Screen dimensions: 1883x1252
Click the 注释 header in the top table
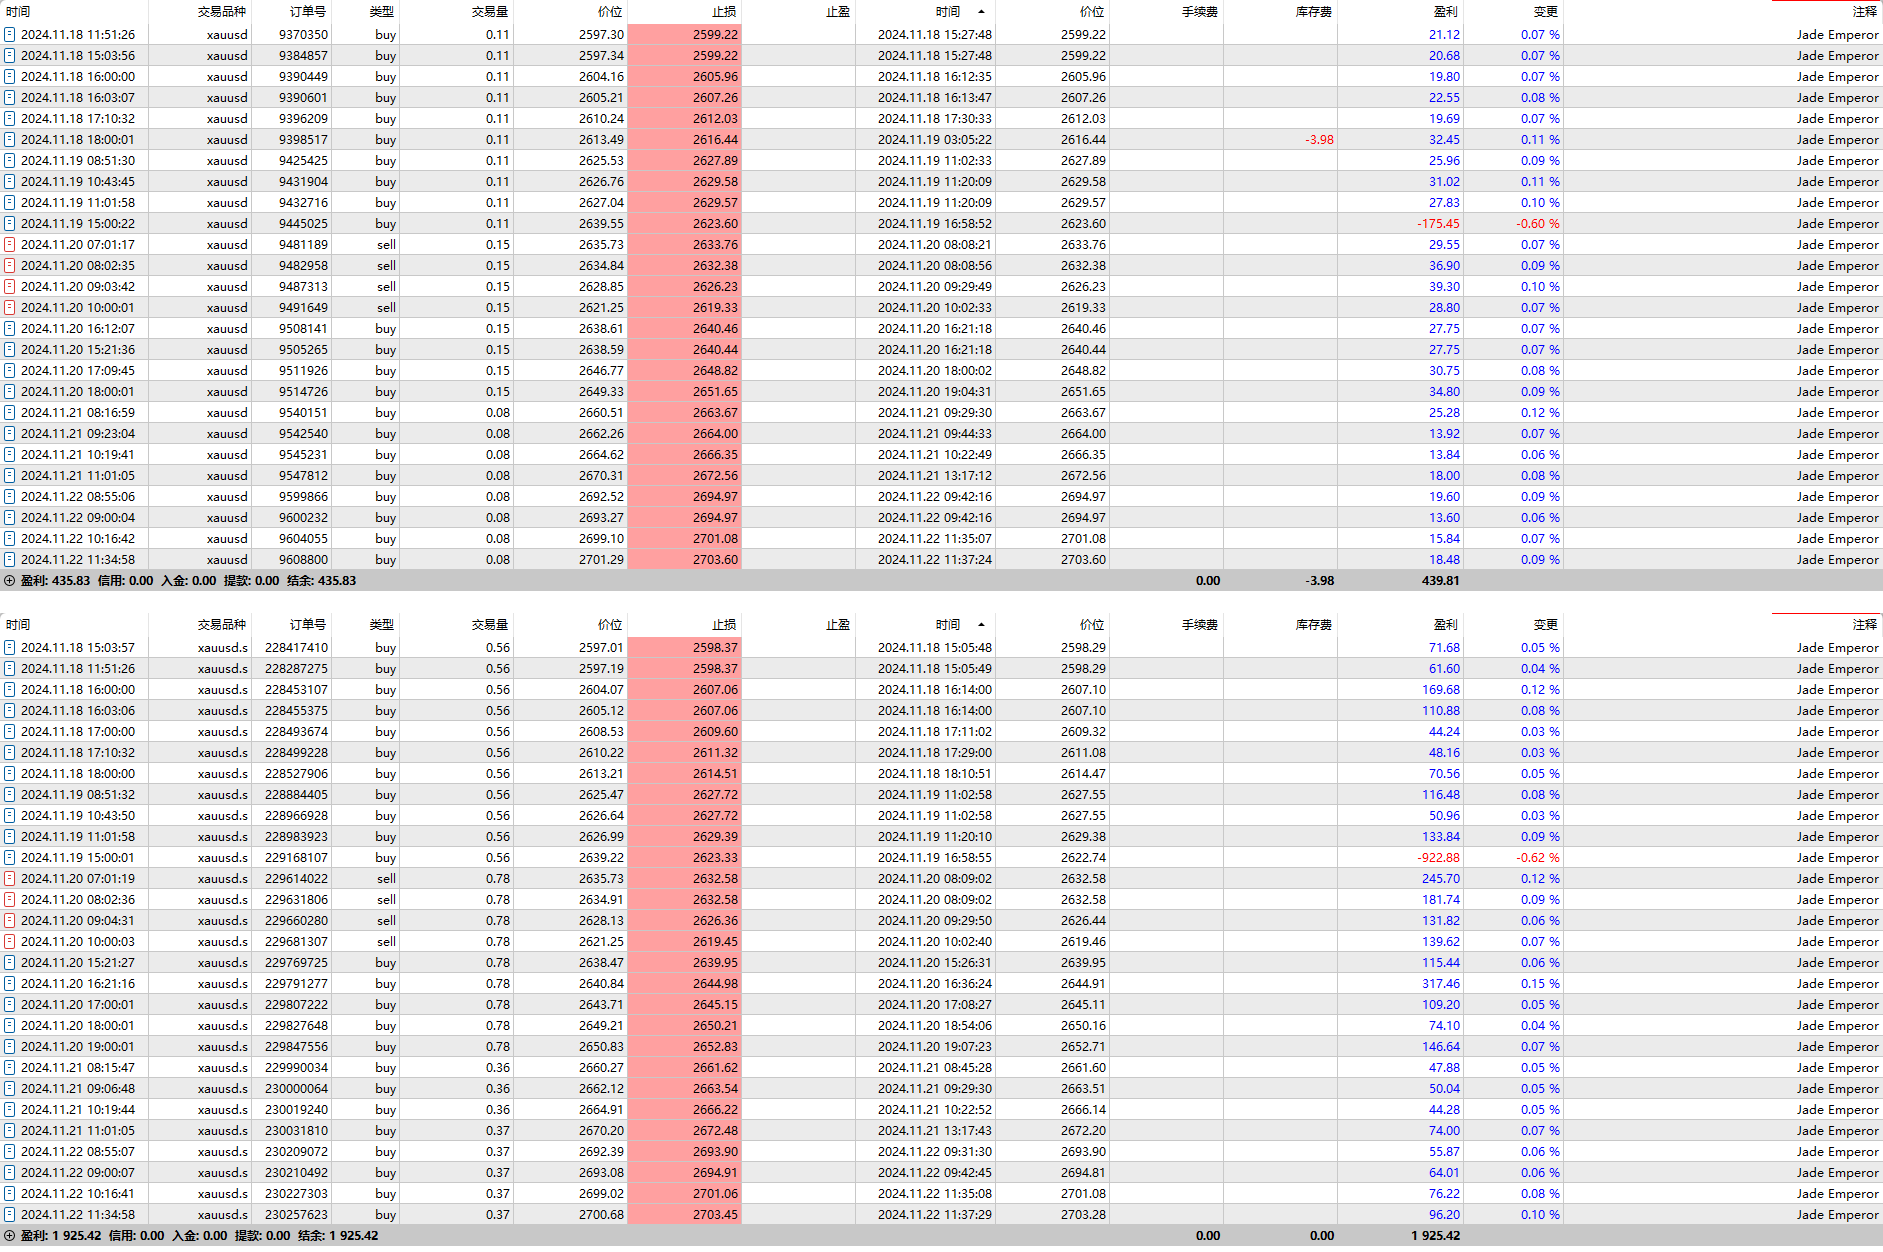pyautogui.click(x=1865, y=12)
